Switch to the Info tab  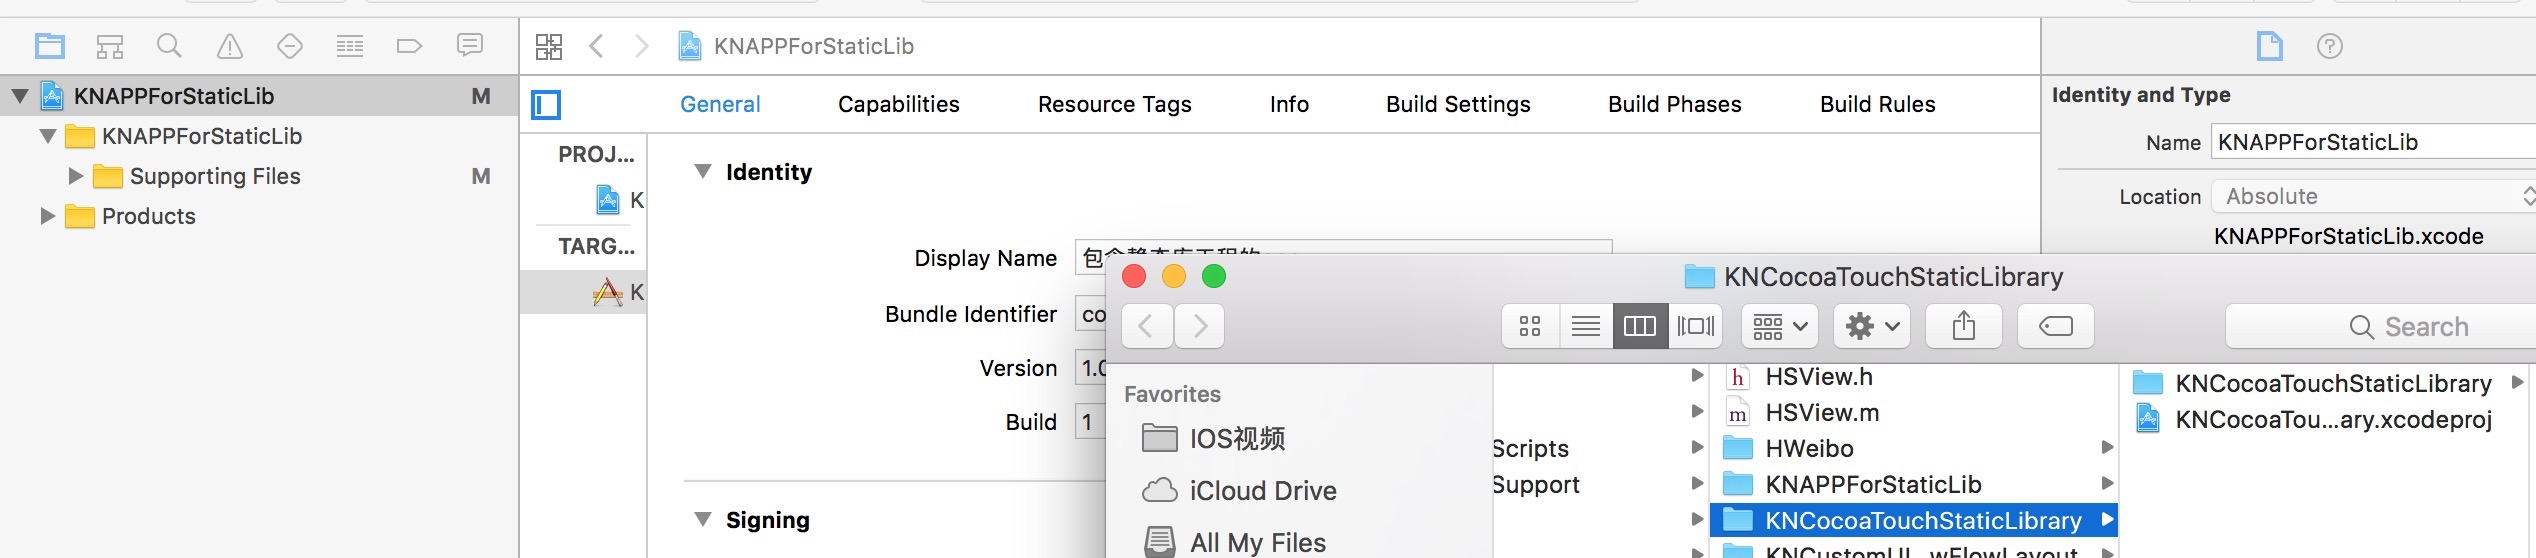(x=1289, y=104)
